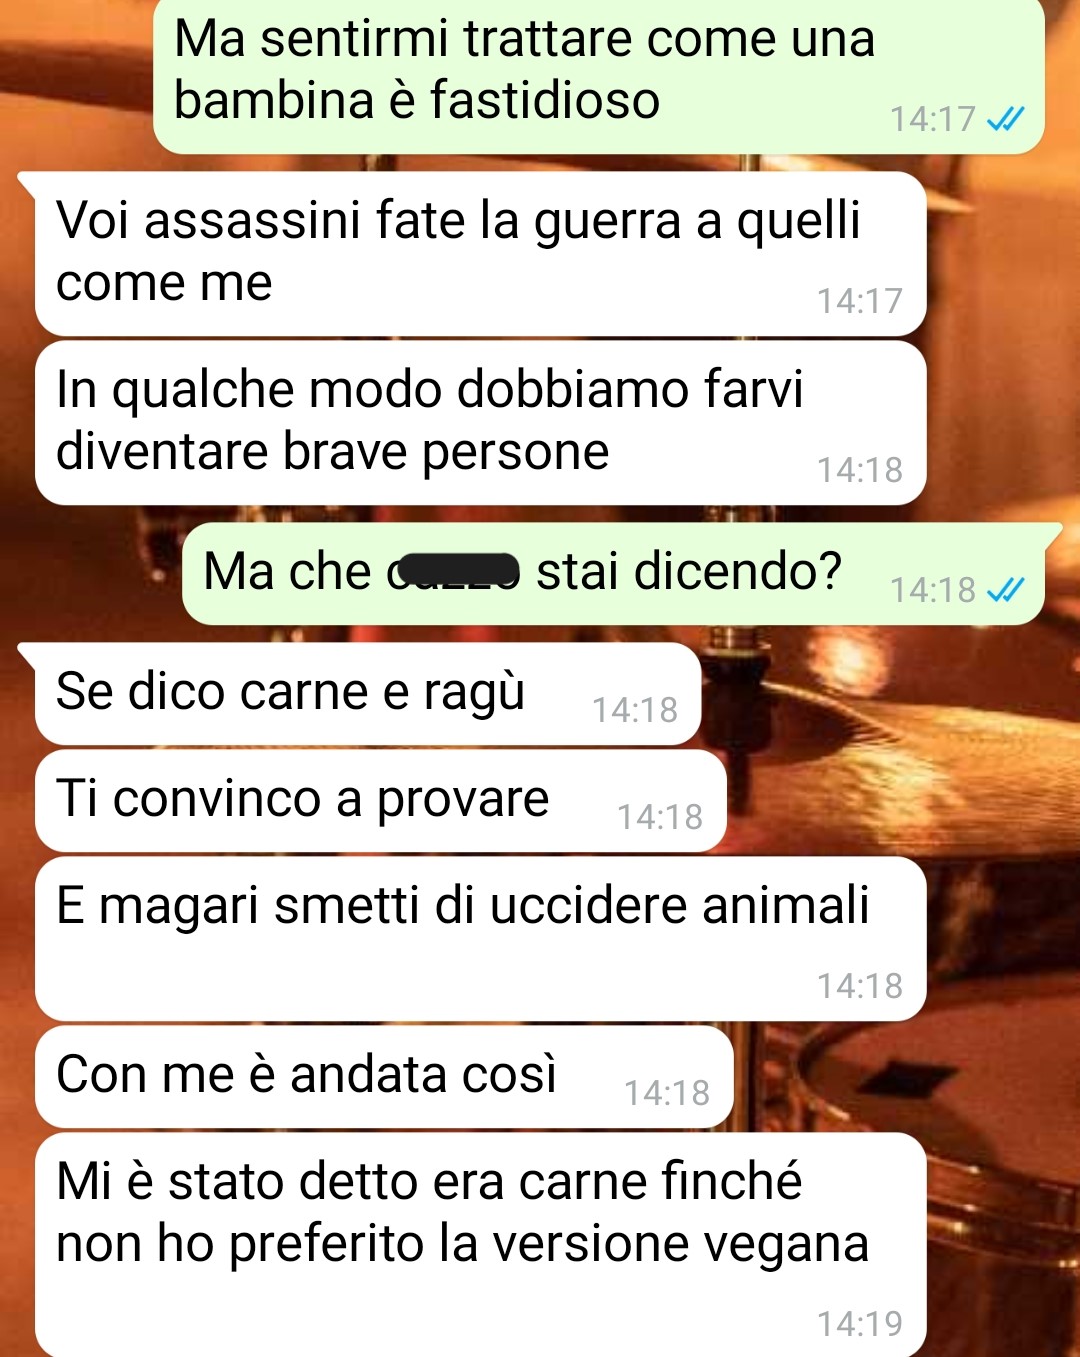Image resolution: width=1080 pixels, height=1357 pixels.
Task: Click the 14:17 timestamp next to "fastidioso"
Action: (933, 120)
